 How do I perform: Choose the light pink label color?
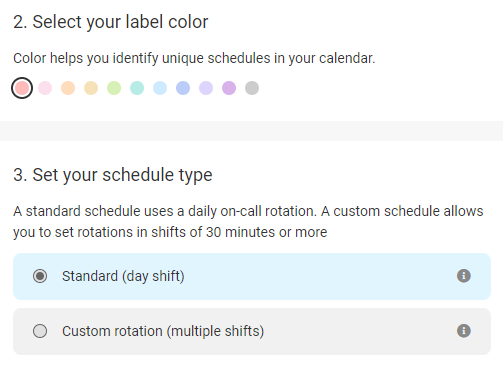[45, 88]
